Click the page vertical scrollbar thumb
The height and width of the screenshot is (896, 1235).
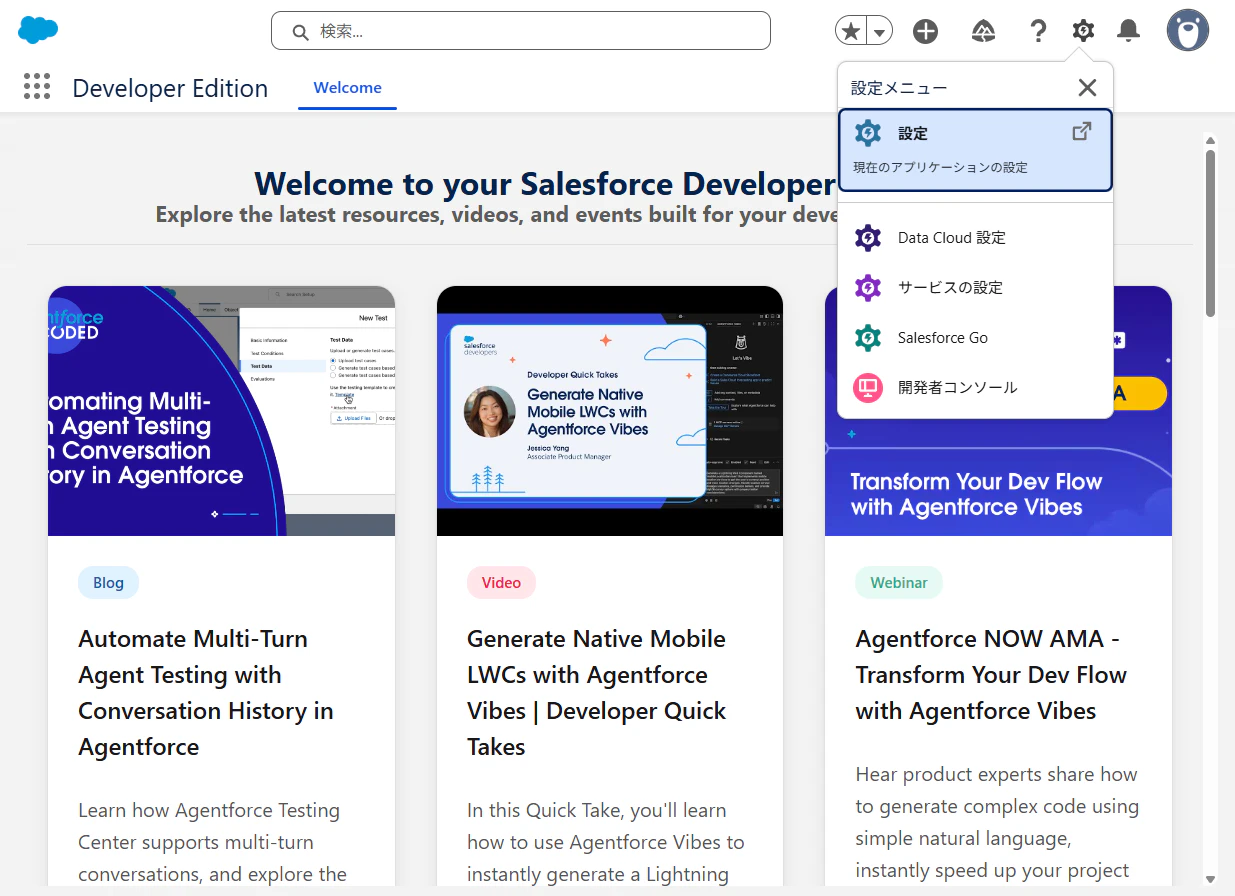tap(1210, 232)
